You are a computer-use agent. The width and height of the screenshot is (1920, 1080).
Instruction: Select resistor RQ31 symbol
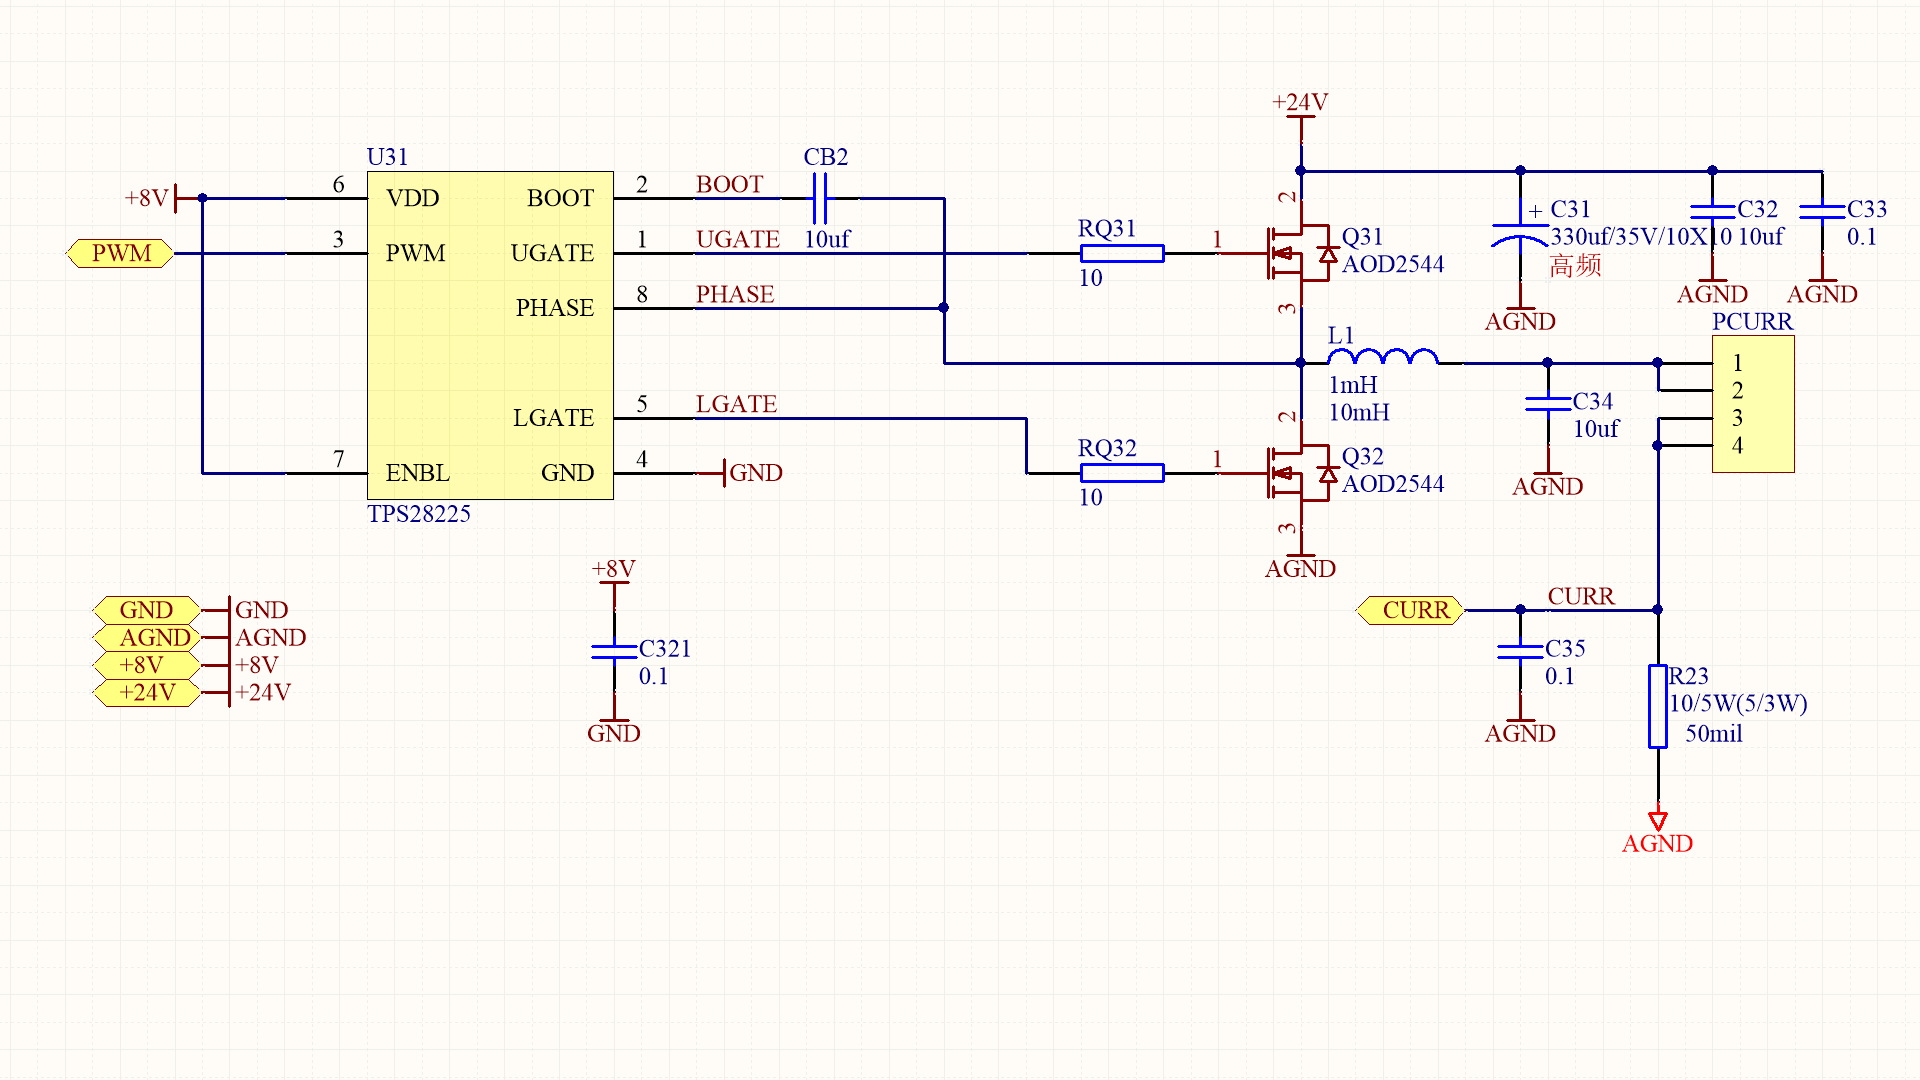coord(1121,253)
